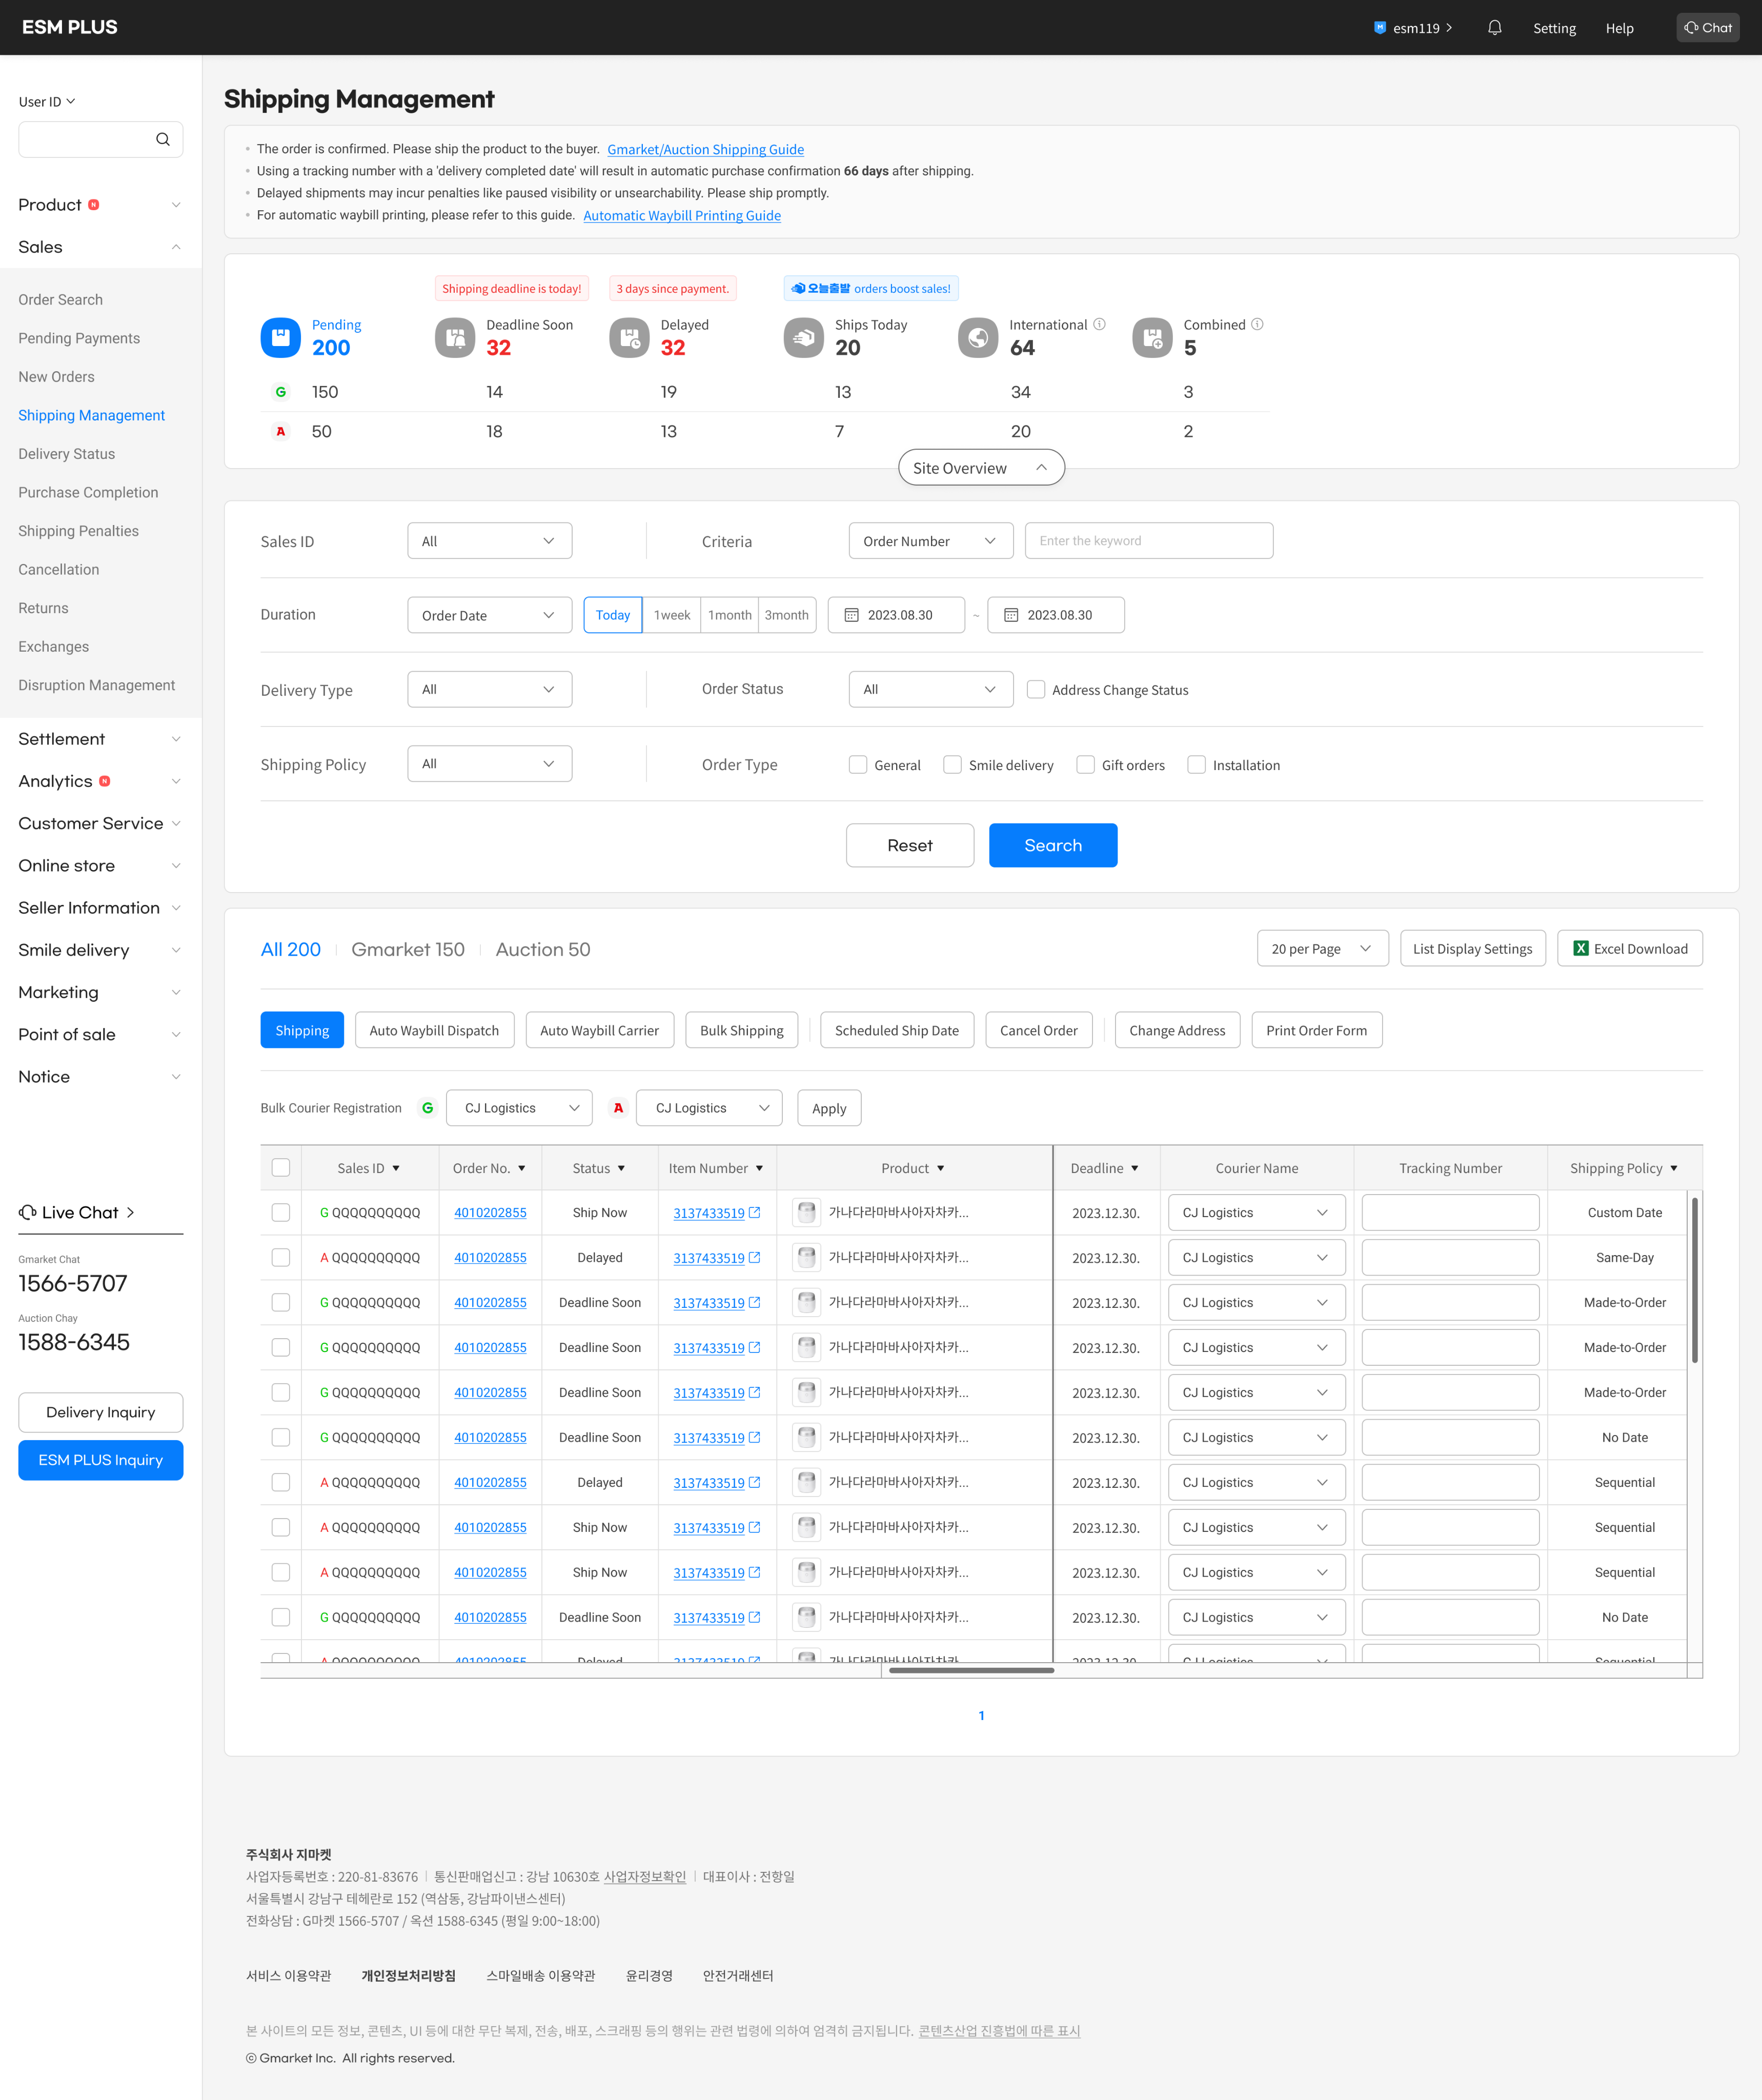Open Delivery Status in Sales menu
The width and height of the screenshot is (1762, 2100).
(67, 454)
